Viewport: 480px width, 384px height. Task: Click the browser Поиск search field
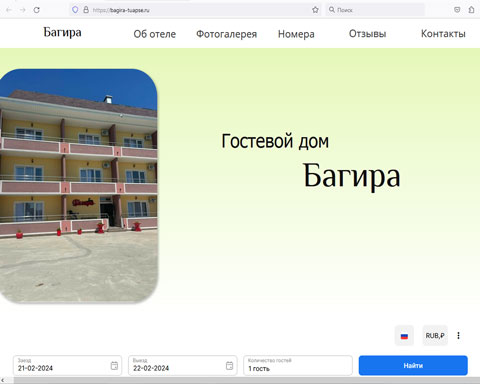click(375, 10)
